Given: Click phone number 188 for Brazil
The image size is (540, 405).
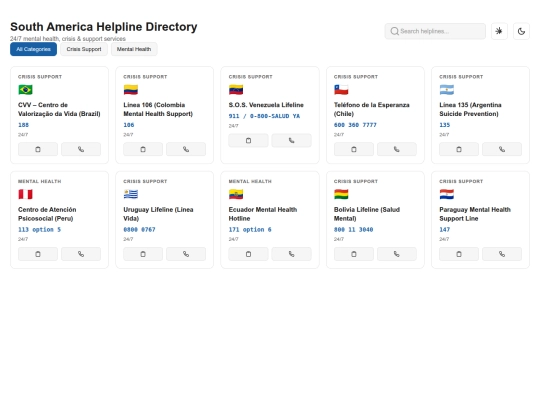Looking at the screenshot, I should pyautogui.click(x=23, y=125).
